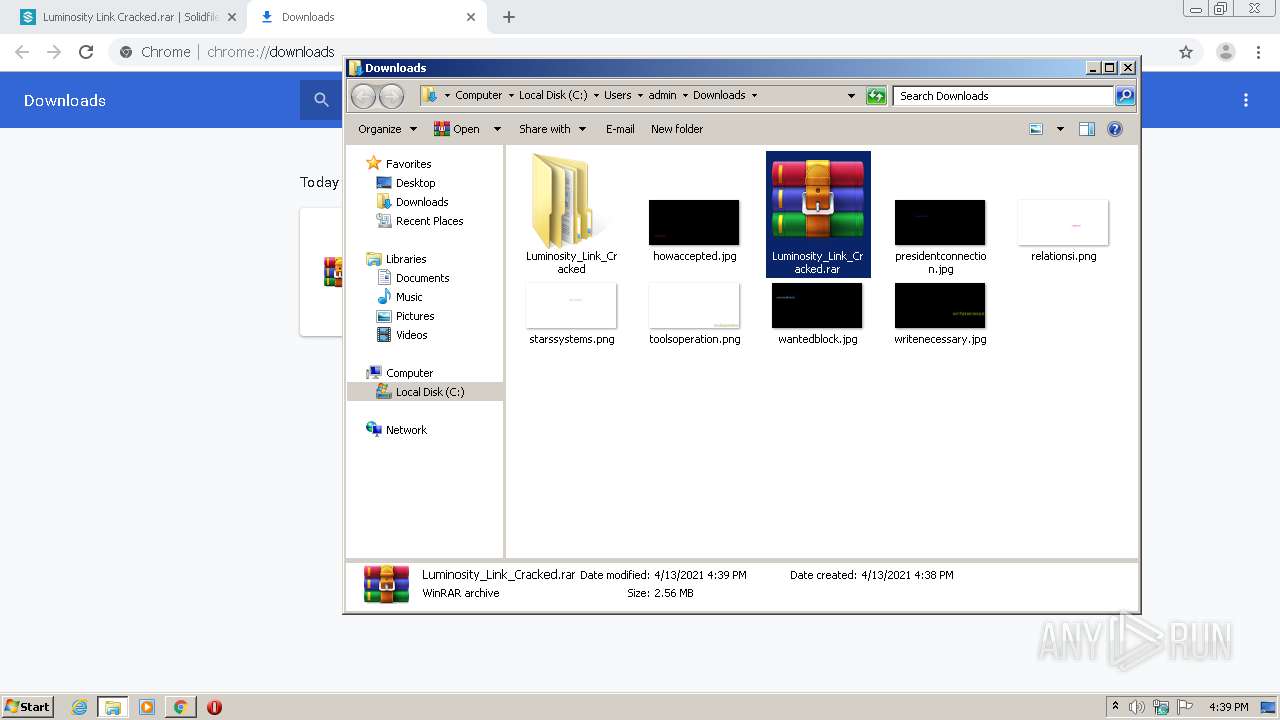Click the Explorer Back navigation arrow

click(363, 96)
